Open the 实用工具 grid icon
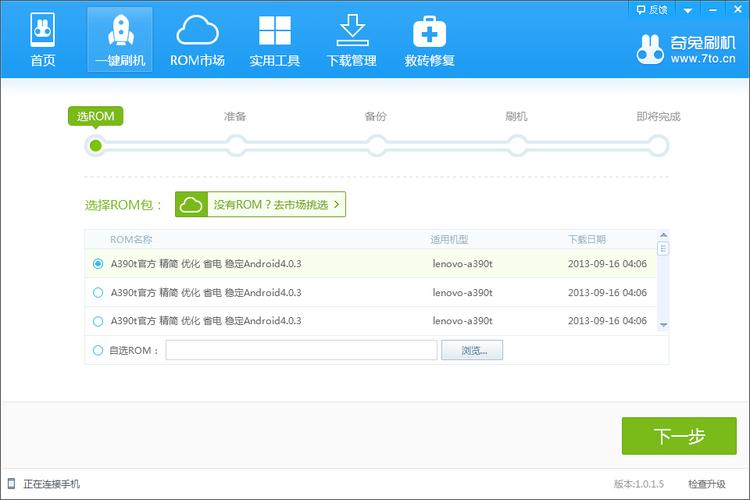750x500 pixels. pos(275,31)
